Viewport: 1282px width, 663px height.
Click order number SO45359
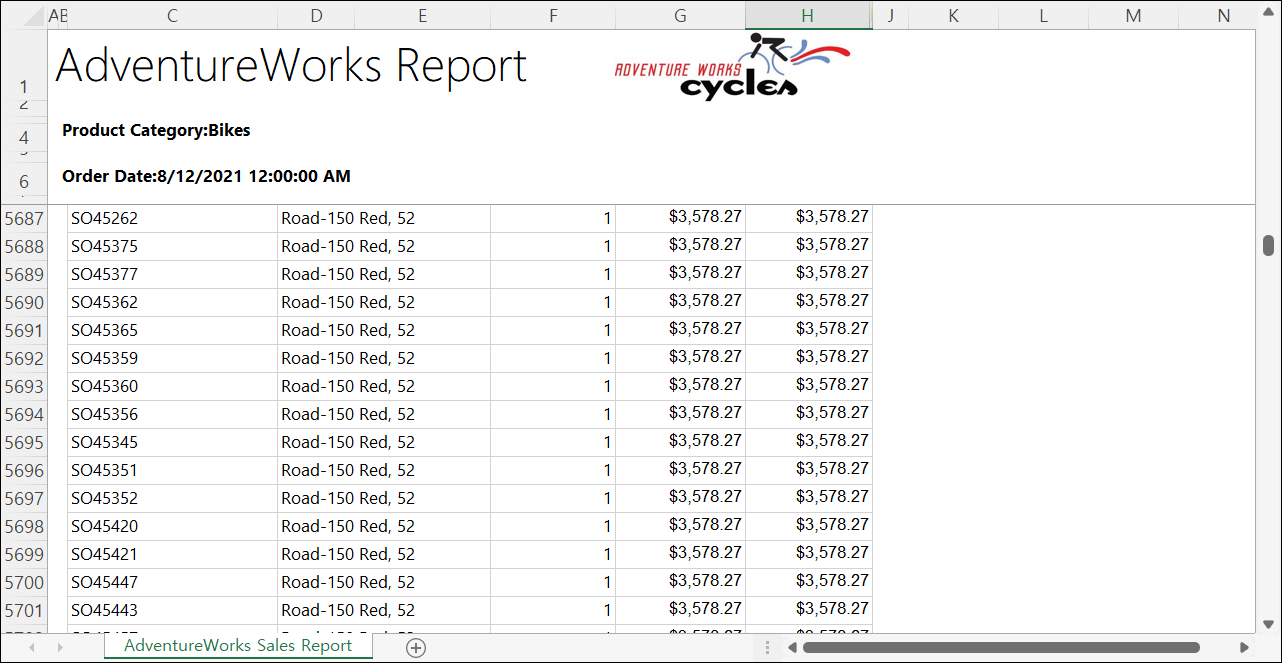coord(172,358)
